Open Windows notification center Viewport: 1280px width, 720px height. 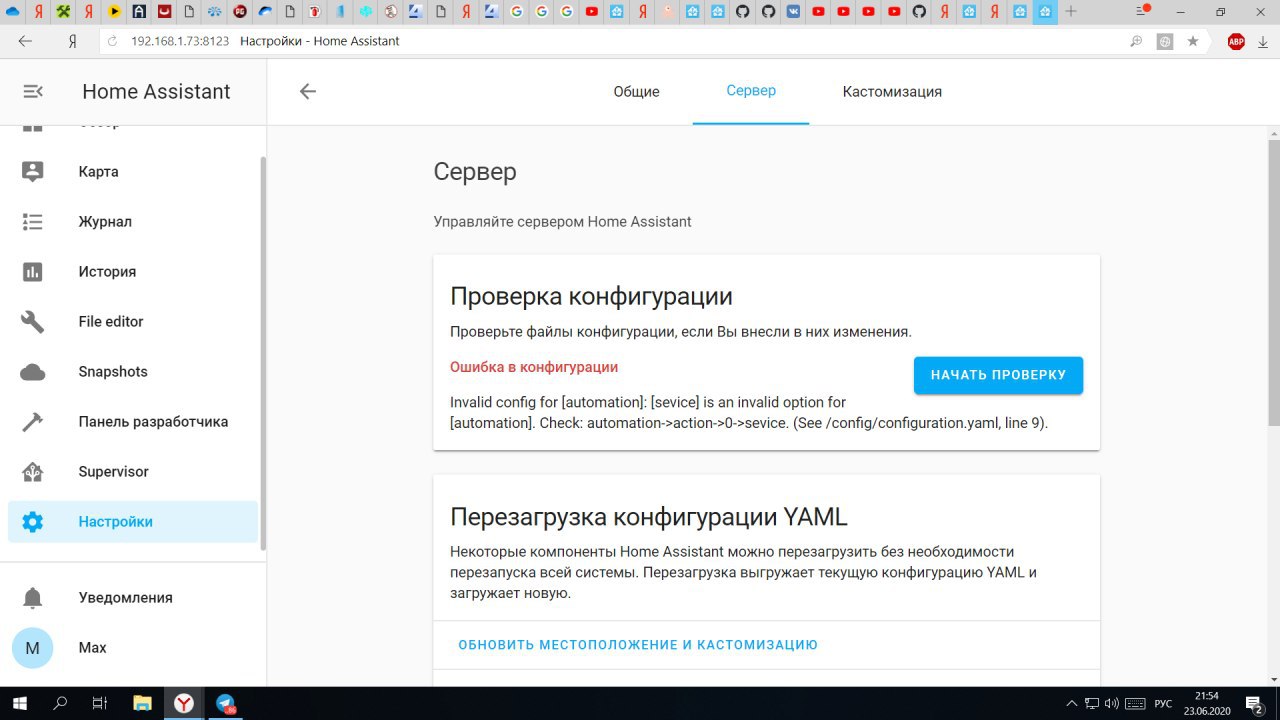(x=1255, y=703)
